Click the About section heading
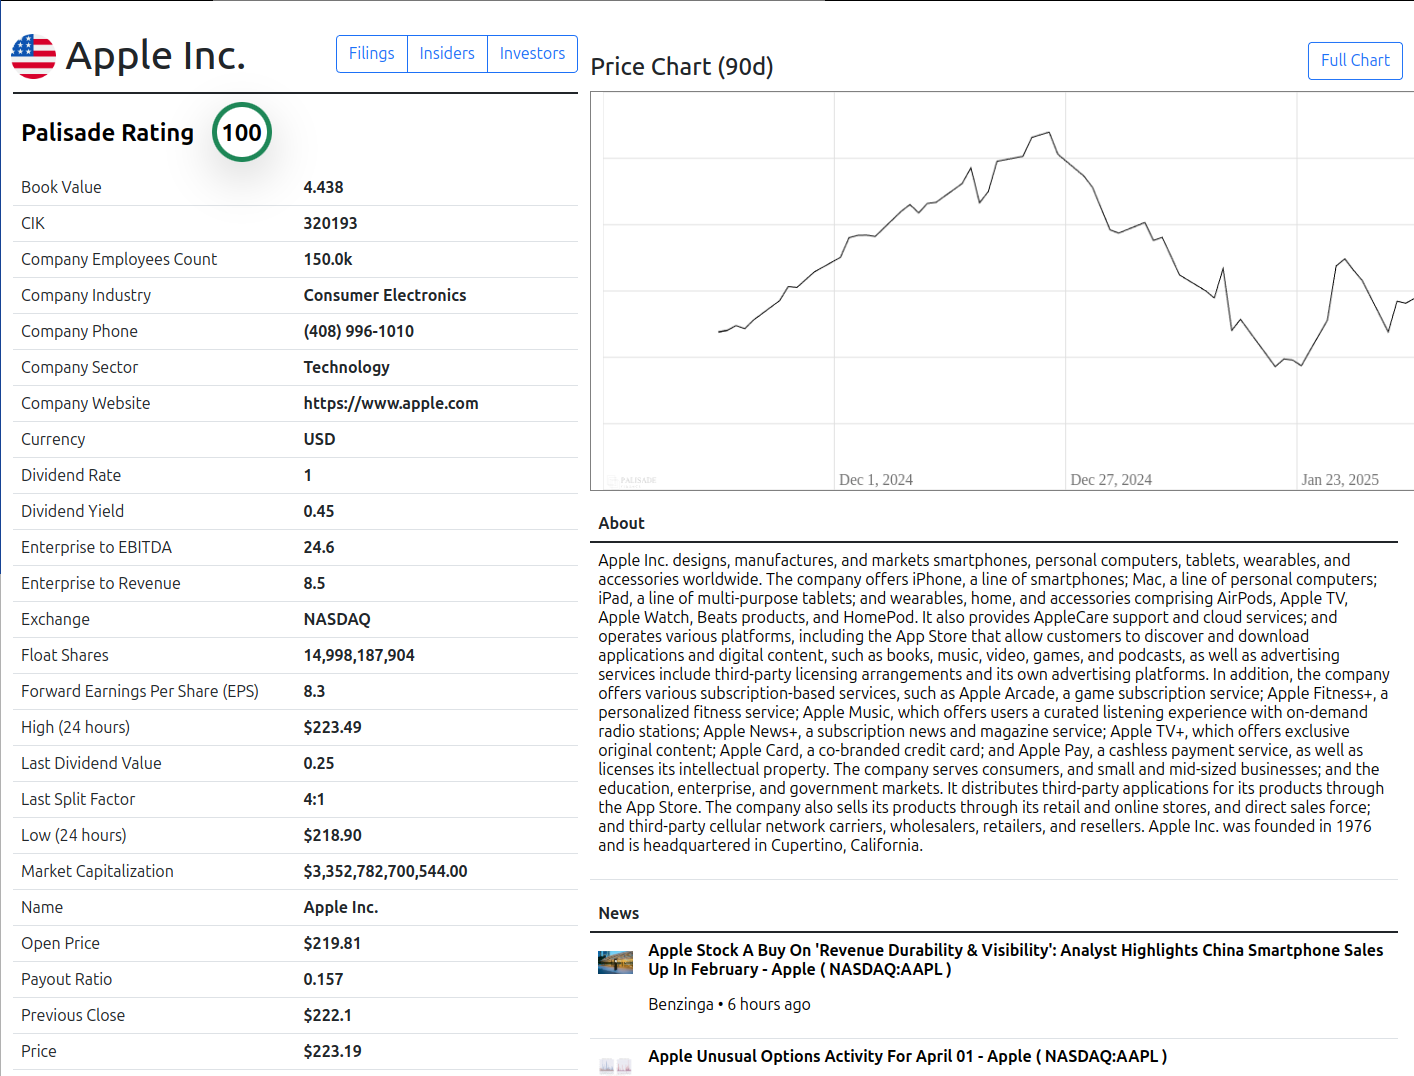1414x1076 pixels. (x=621, y=523)
